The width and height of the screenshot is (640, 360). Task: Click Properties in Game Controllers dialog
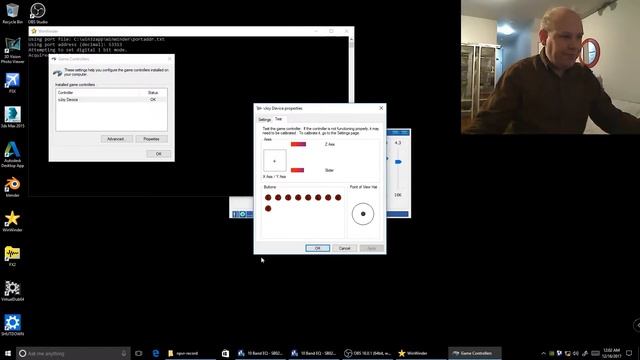point(151,139)
